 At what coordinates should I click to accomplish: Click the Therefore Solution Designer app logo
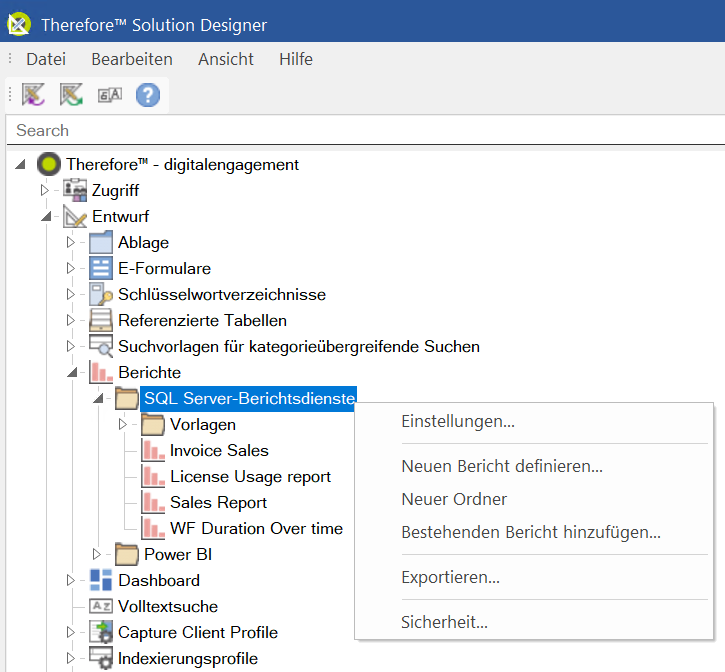pyautogui.click(x=19, y=24)
